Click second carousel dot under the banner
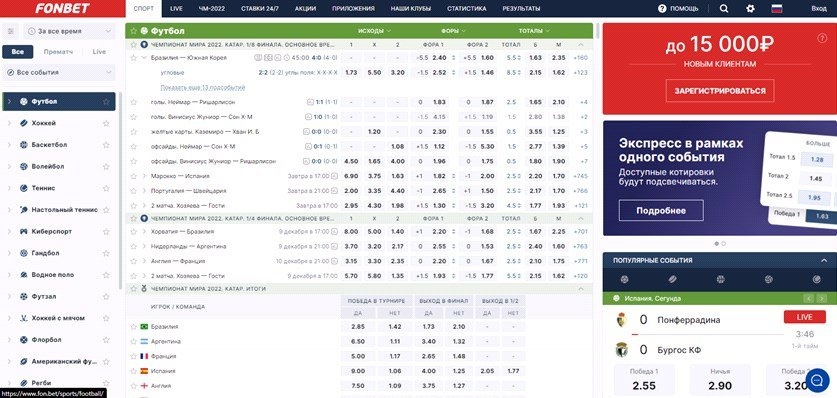This screenshot has height=398, width=837. (723, 243)
